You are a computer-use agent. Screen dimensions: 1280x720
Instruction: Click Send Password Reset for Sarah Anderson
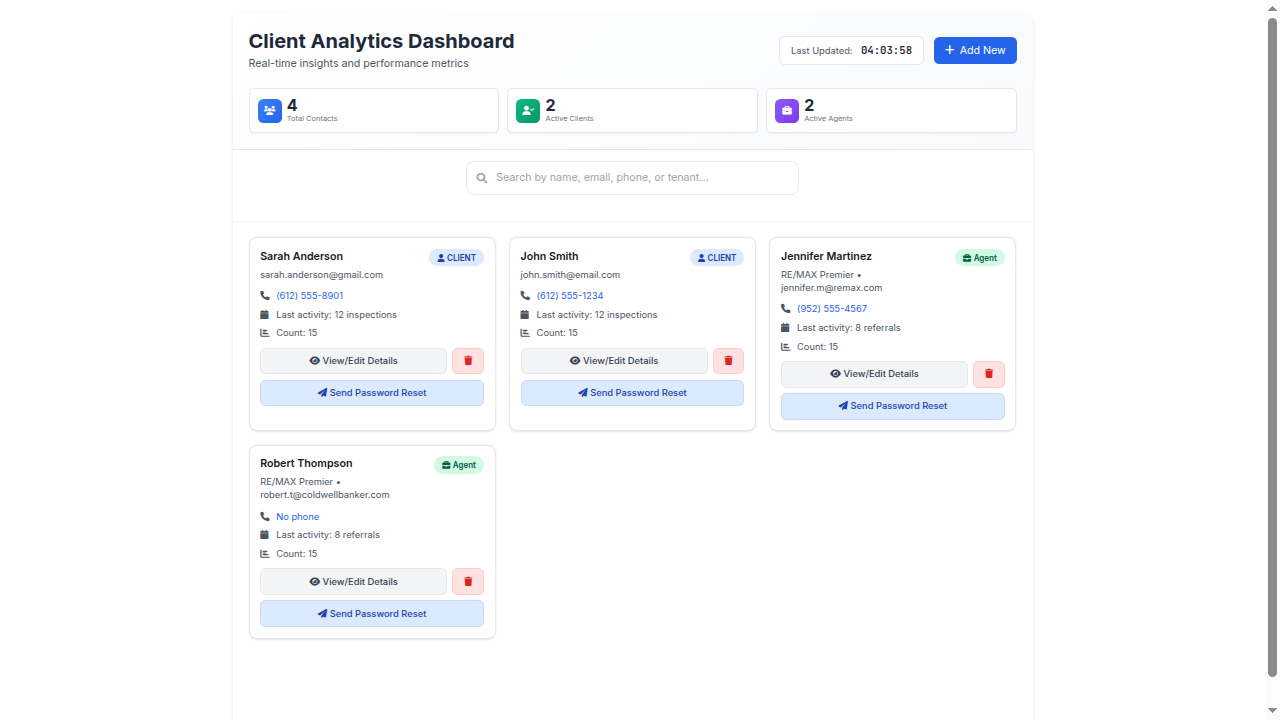(371, 392)
